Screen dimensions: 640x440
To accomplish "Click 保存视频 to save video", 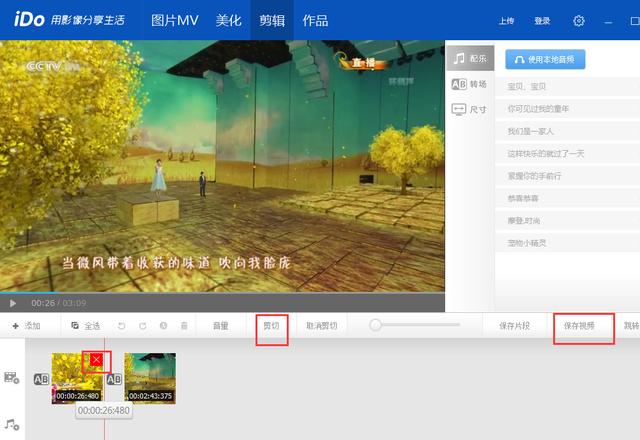I will click(579, 326).
